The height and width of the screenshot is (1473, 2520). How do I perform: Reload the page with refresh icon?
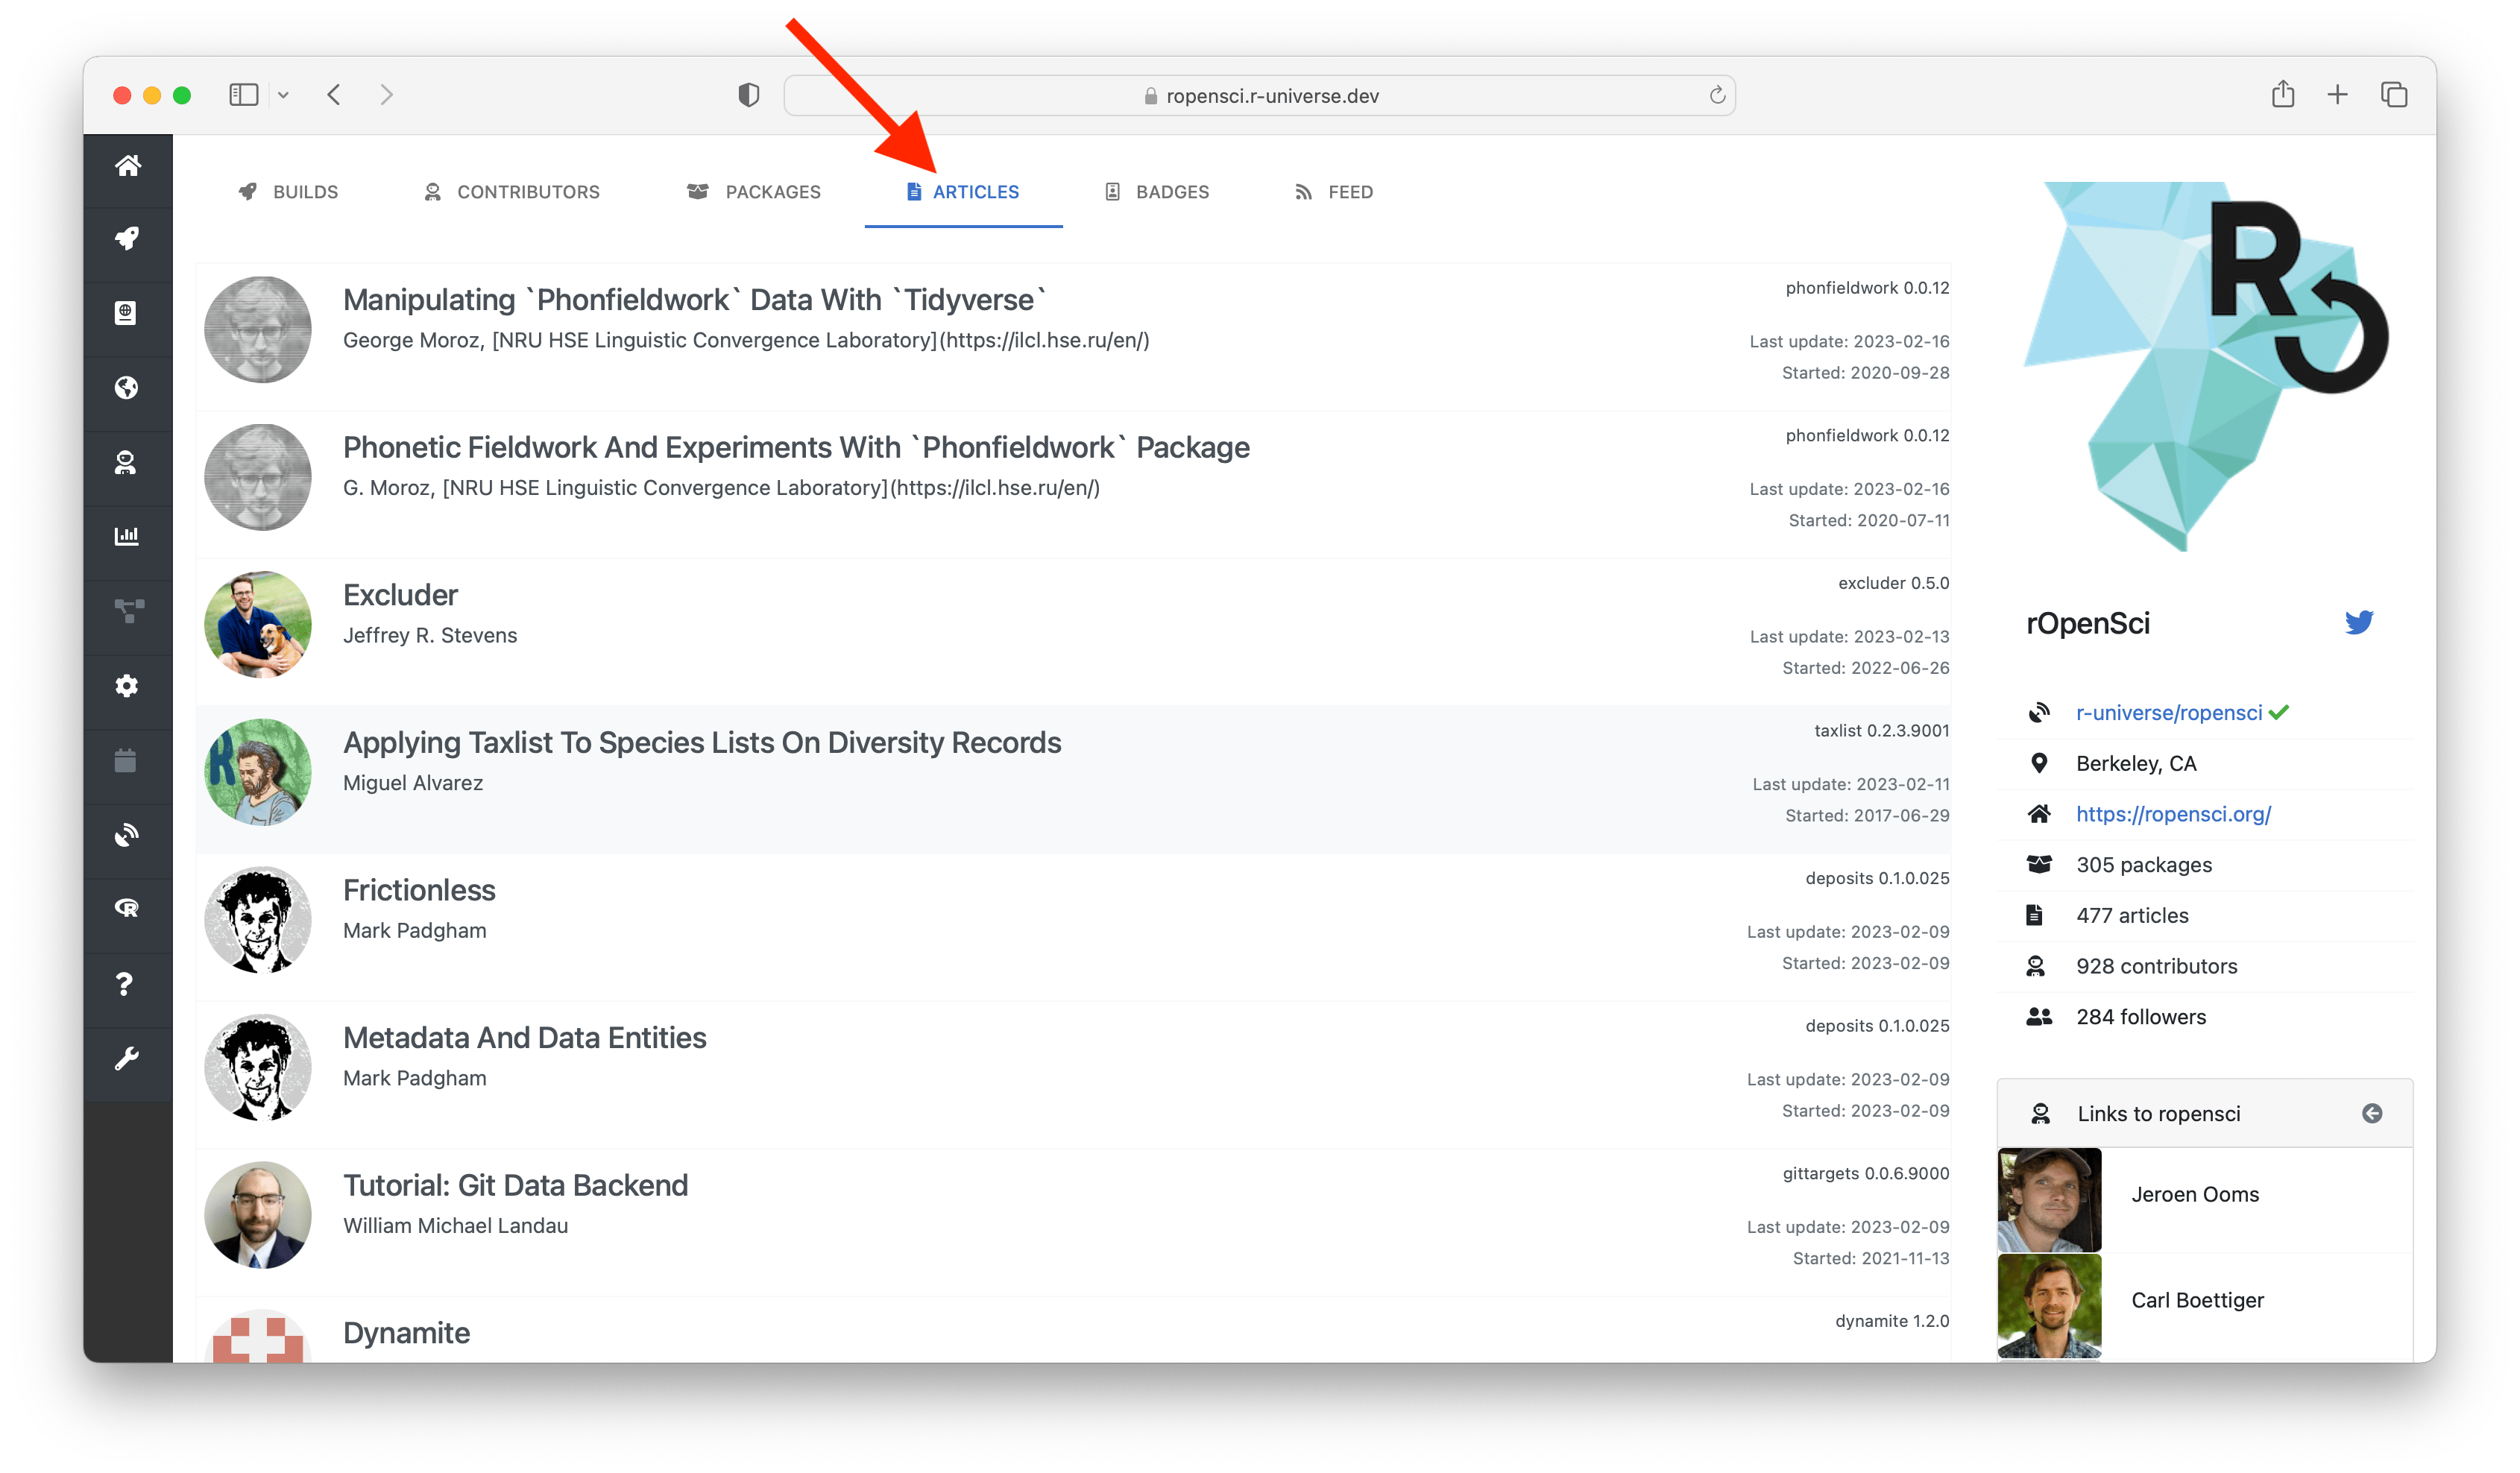(x=1717, y=95)
